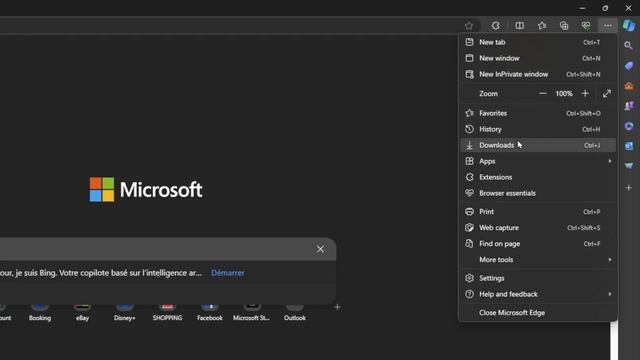The width and height of the screenshot is (640, 360).
Task: Open the sidebar Tools briefcase icon
Action: pyautogui.click(x=629, y=86)
